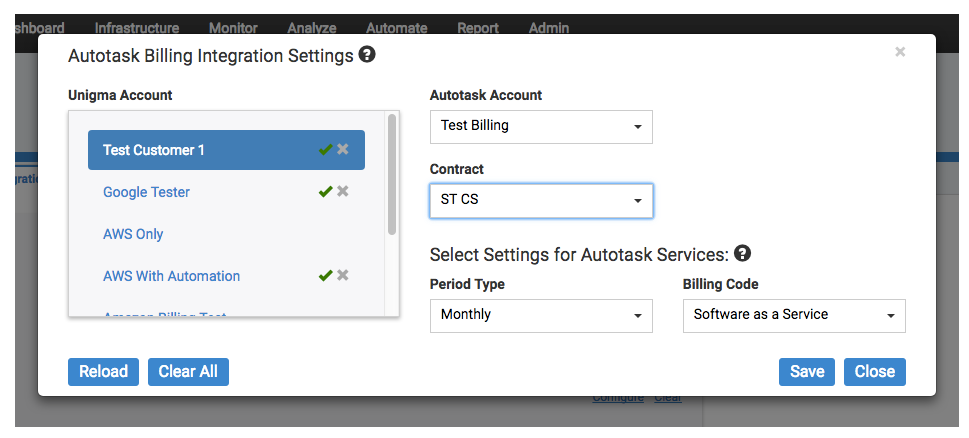969x438 pixels.
Task: Open help icon beside Autotask Billing Integration Settings
Action: pos(367,56)
